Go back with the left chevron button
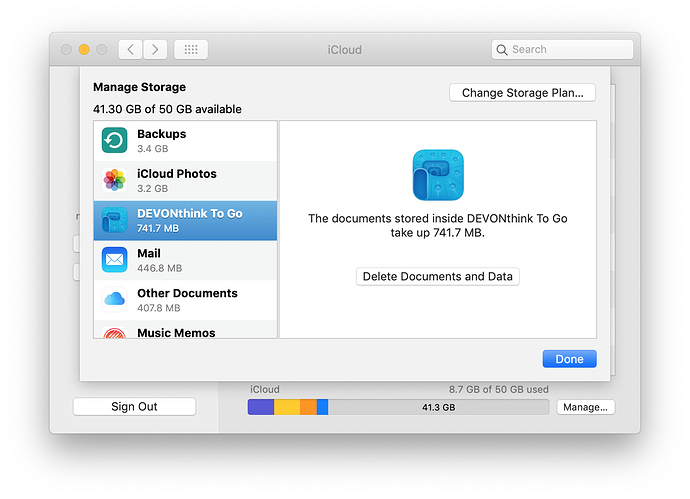 tap(130, 49)
